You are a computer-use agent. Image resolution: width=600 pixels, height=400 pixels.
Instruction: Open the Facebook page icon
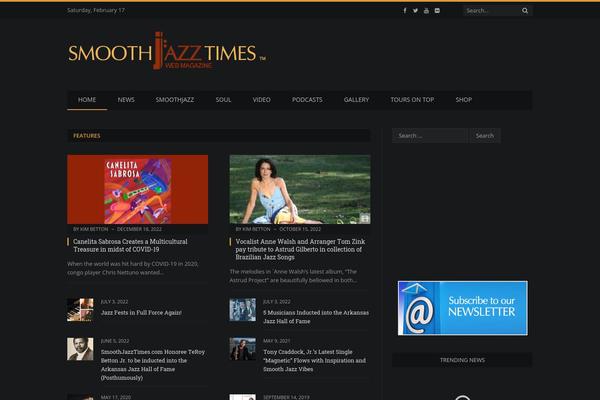405,11
